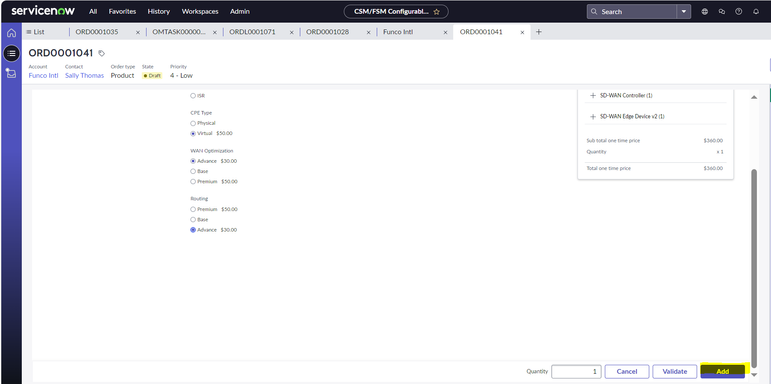
Task: Switch to the ORD0001028 tab
Action: [327, 32]
